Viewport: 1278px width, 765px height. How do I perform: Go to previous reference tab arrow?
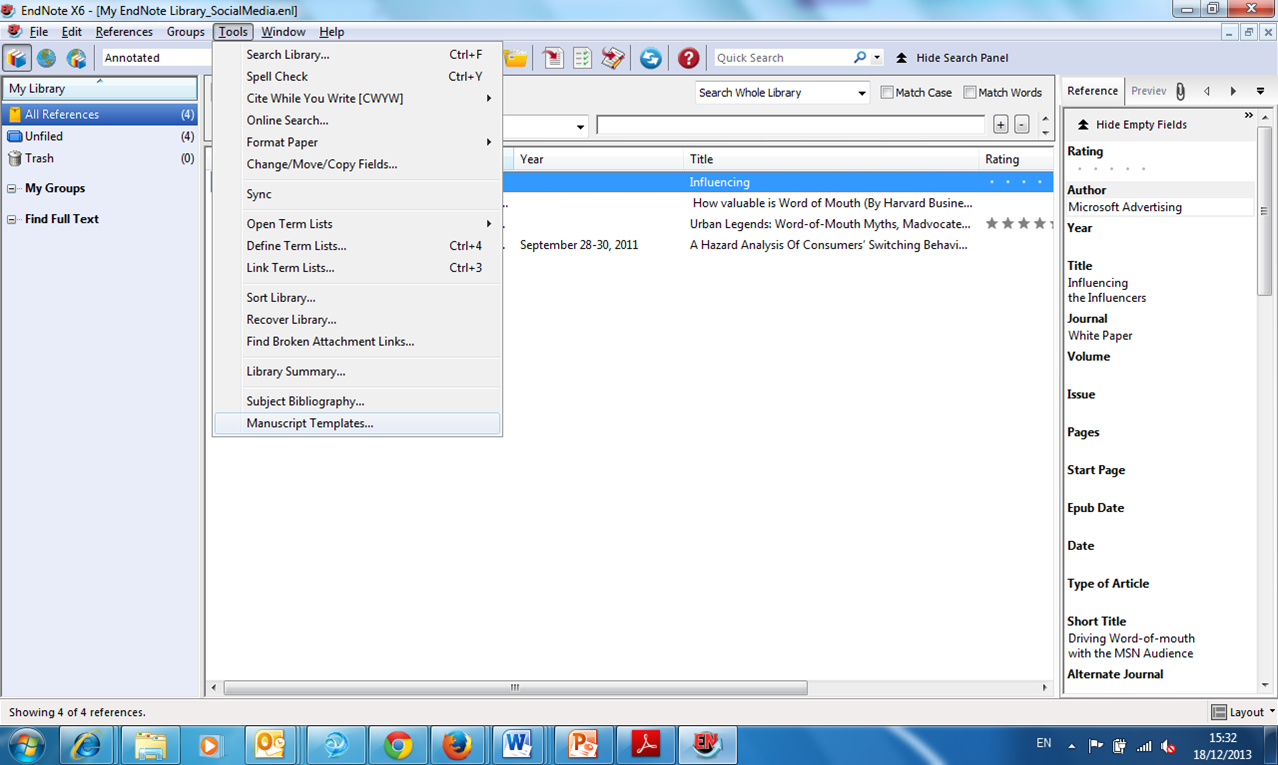point(1207,91)
